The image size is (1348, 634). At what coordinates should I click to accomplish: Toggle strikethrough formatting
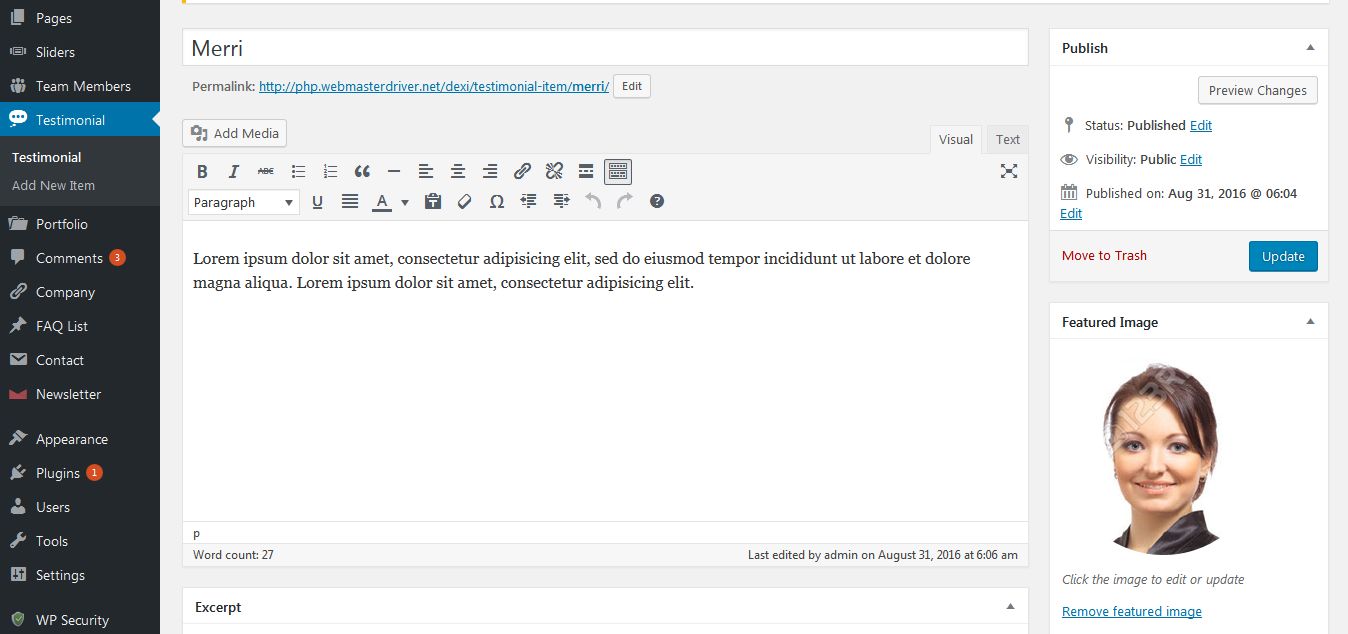tap(265, 171)
